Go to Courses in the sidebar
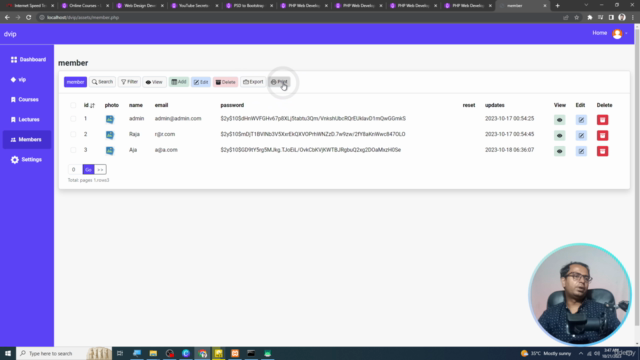Viewport: 640px width, 360px height. click(24, 100)
